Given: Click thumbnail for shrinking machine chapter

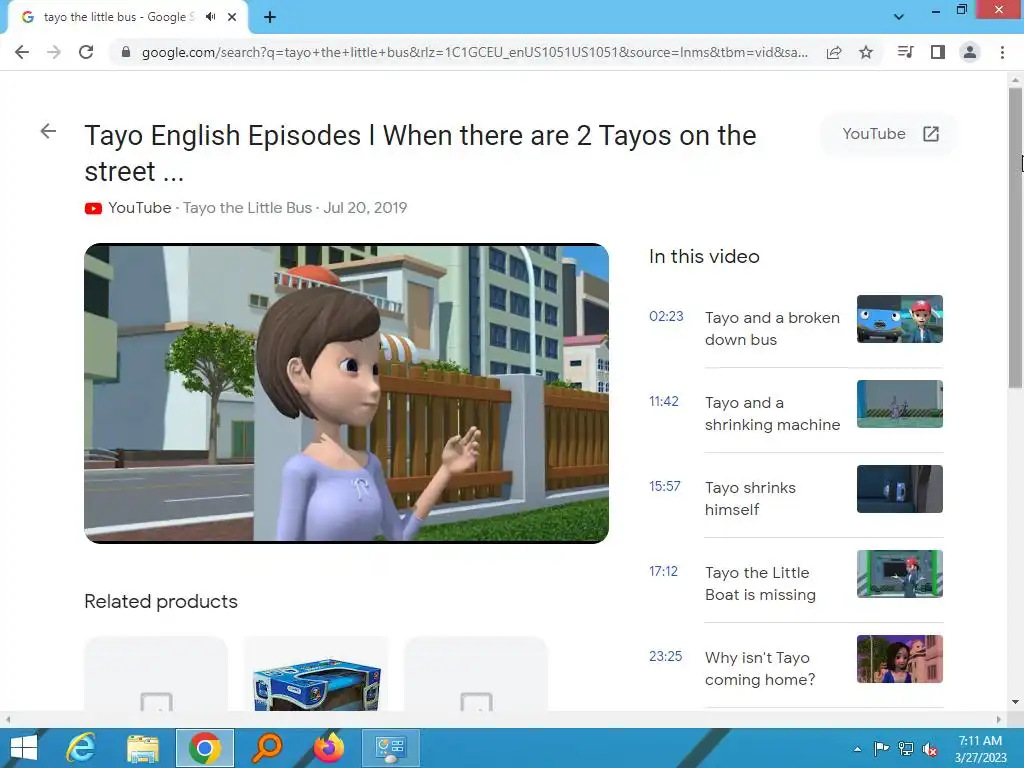Looking at the screenshot, I should tap(900, 404).
